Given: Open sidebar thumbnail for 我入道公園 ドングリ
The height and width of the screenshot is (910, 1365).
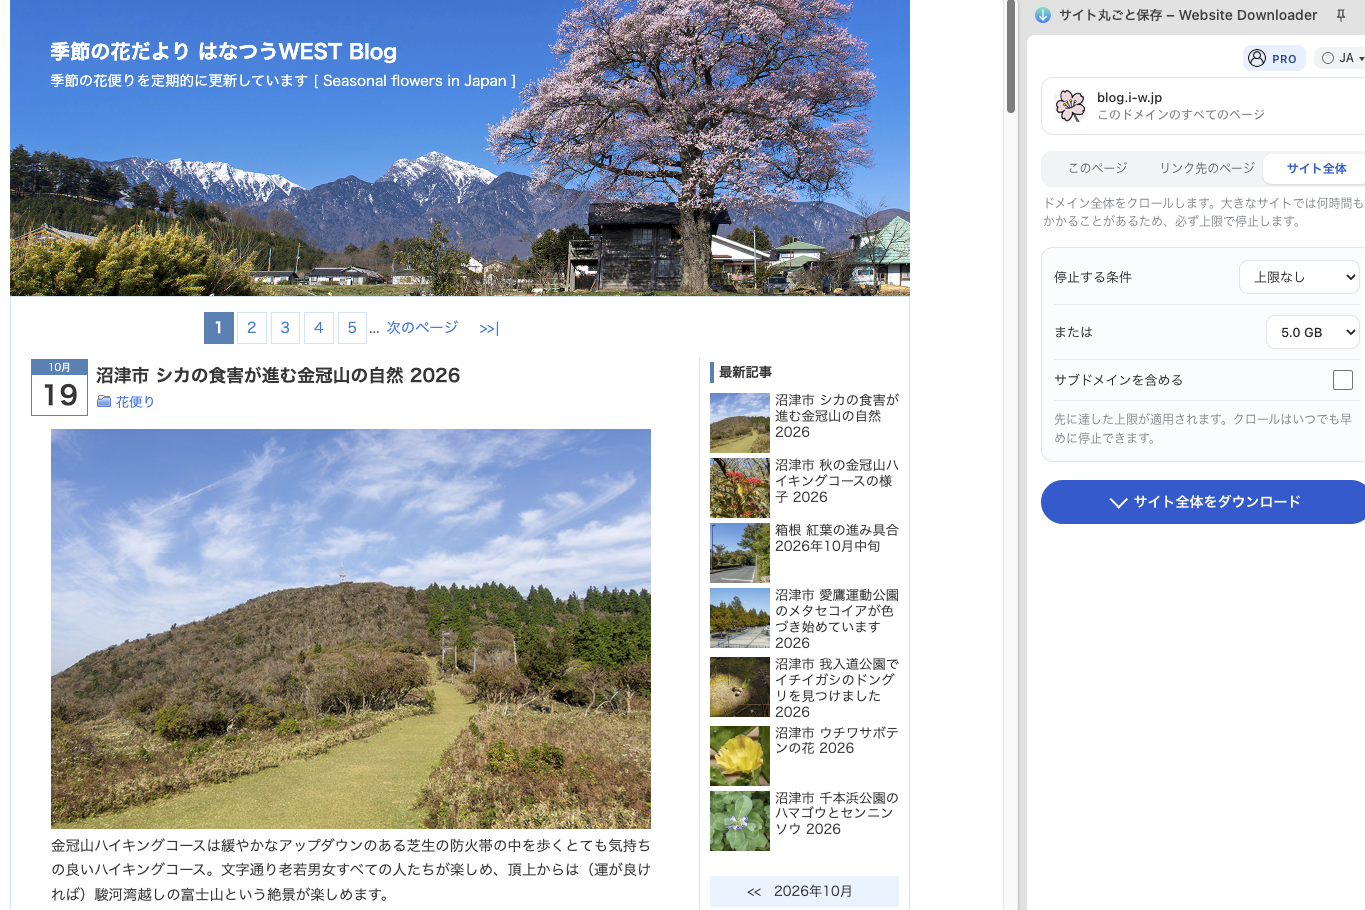Looking at the screenshot, I should point(740,687).
